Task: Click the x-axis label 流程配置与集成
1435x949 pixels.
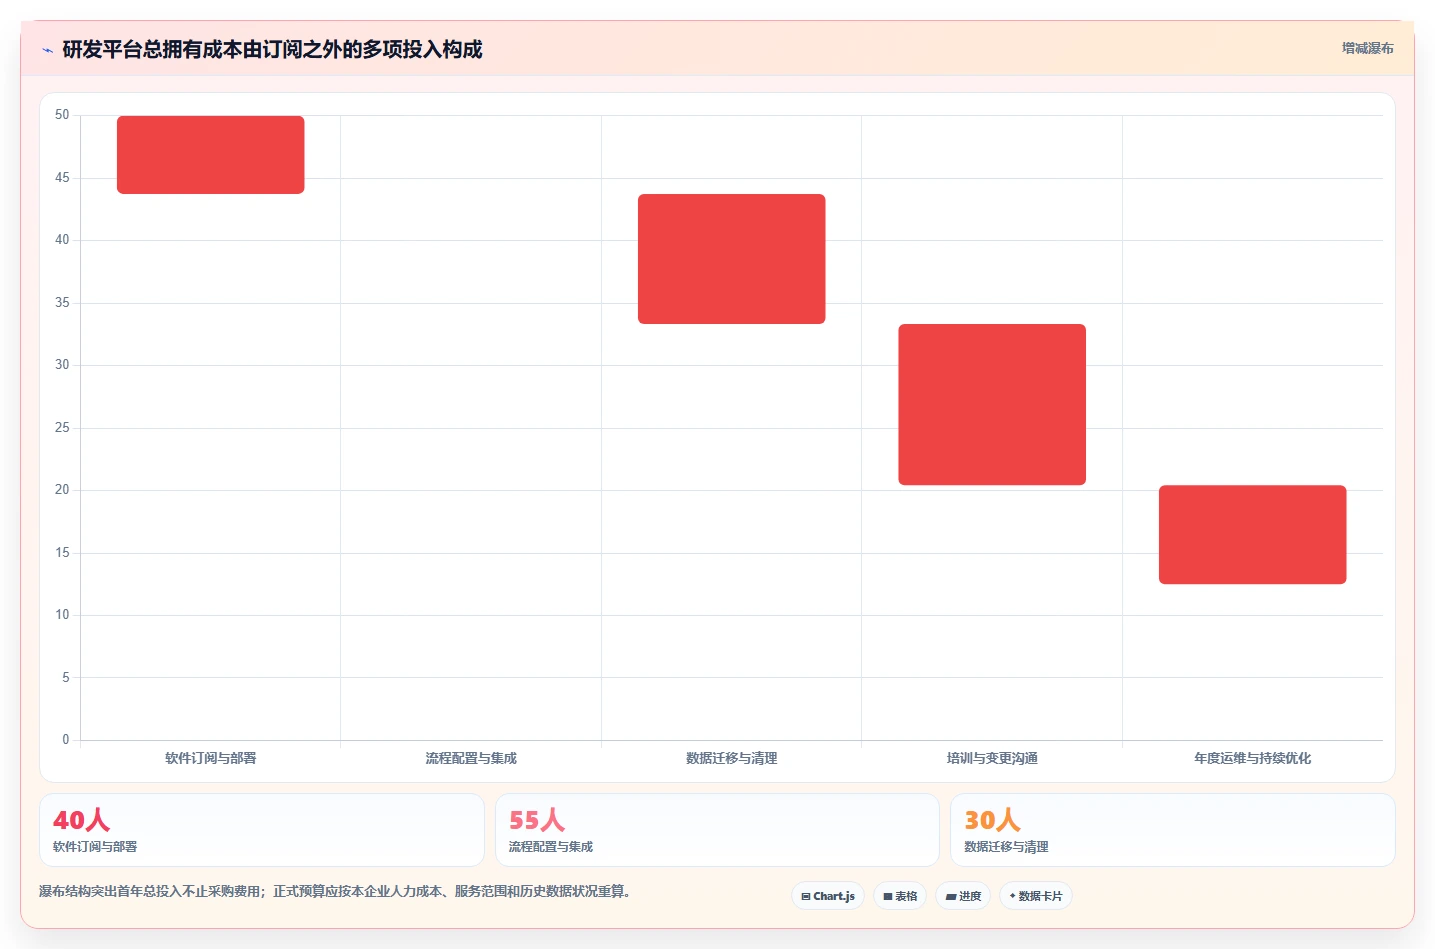Action: tap(471, 758)
